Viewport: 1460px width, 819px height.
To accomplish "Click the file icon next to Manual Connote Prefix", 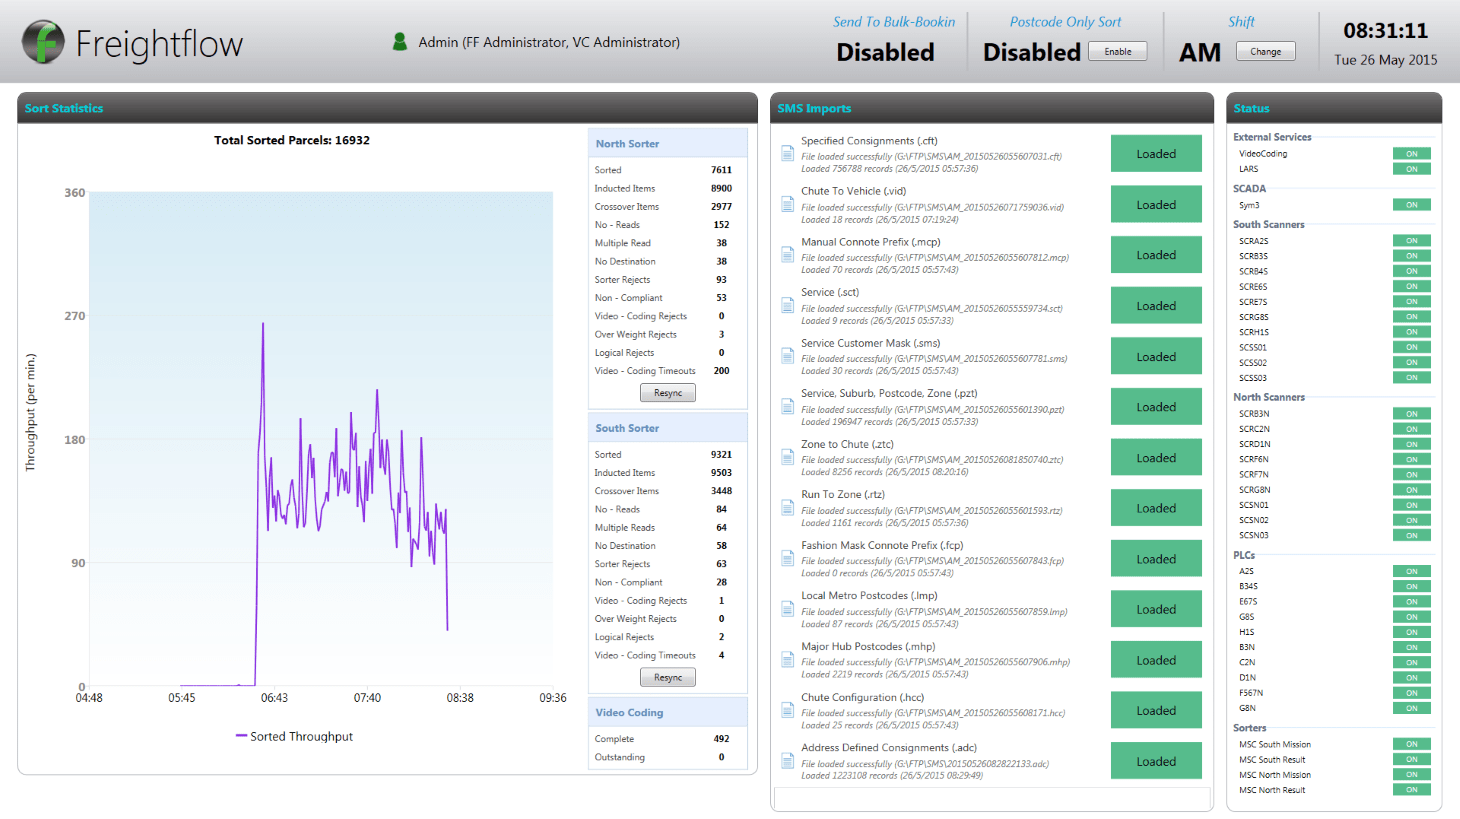I will (786, 254).
